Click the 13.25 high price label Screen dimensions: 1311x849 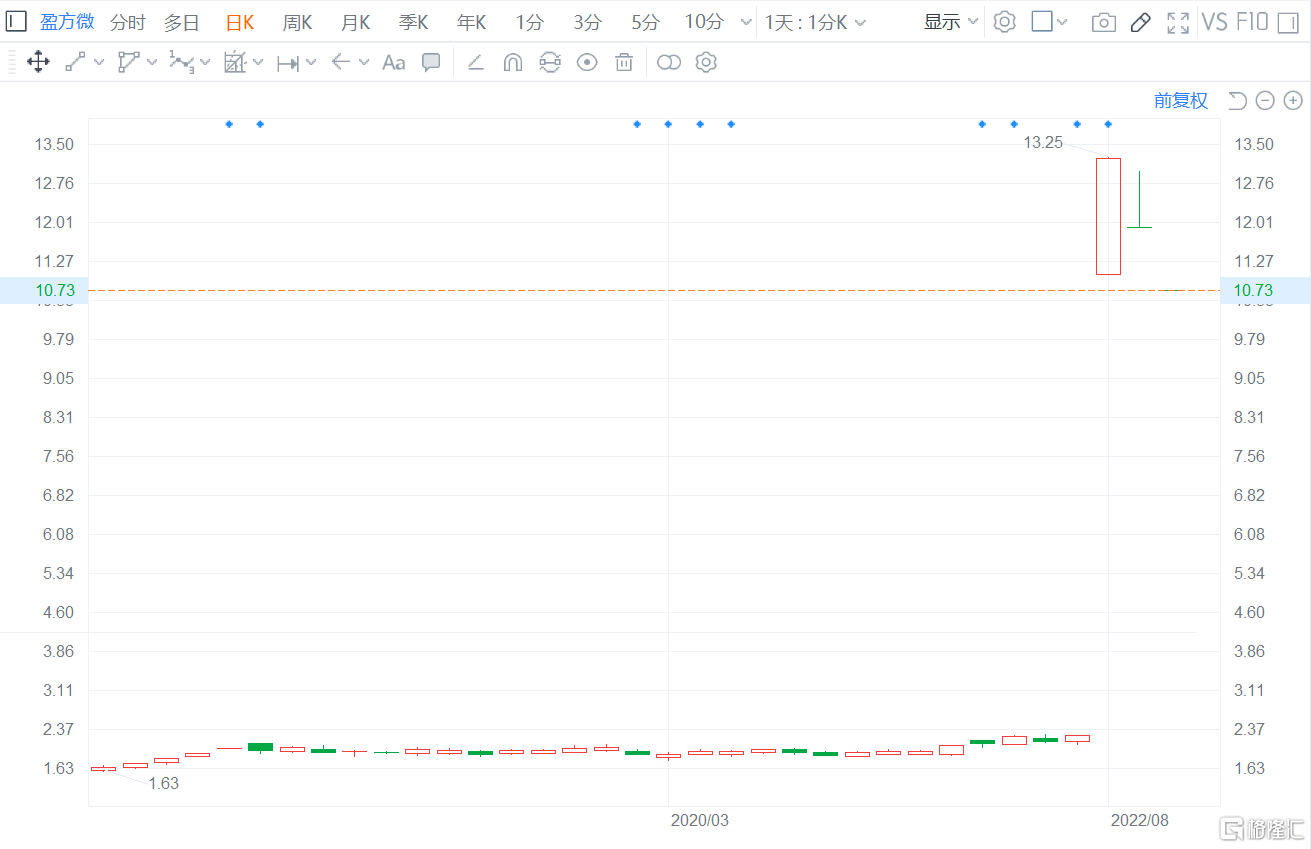click(1043, 143)
